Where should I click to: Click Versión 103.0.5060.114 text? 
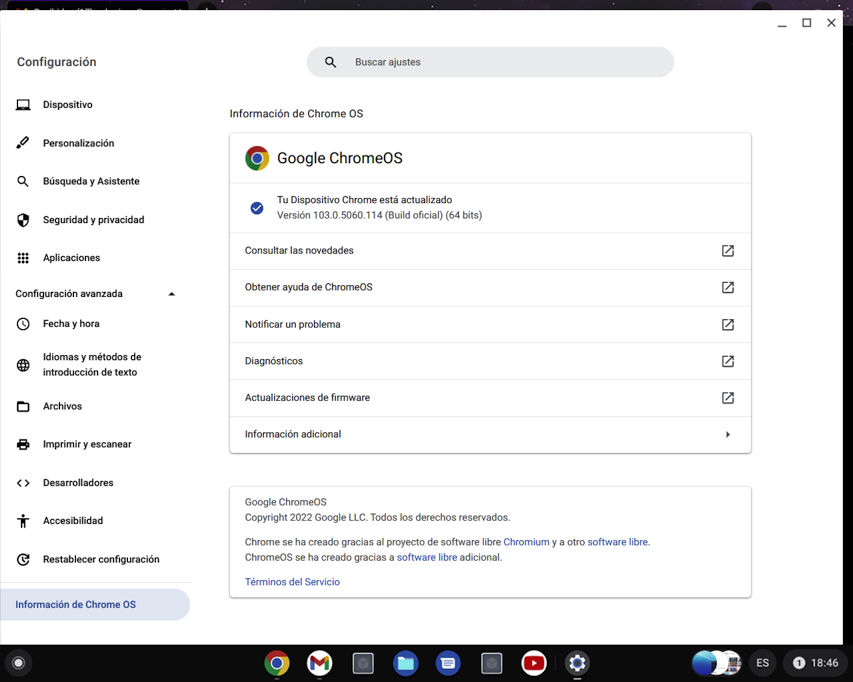click(x=379, y=215)
